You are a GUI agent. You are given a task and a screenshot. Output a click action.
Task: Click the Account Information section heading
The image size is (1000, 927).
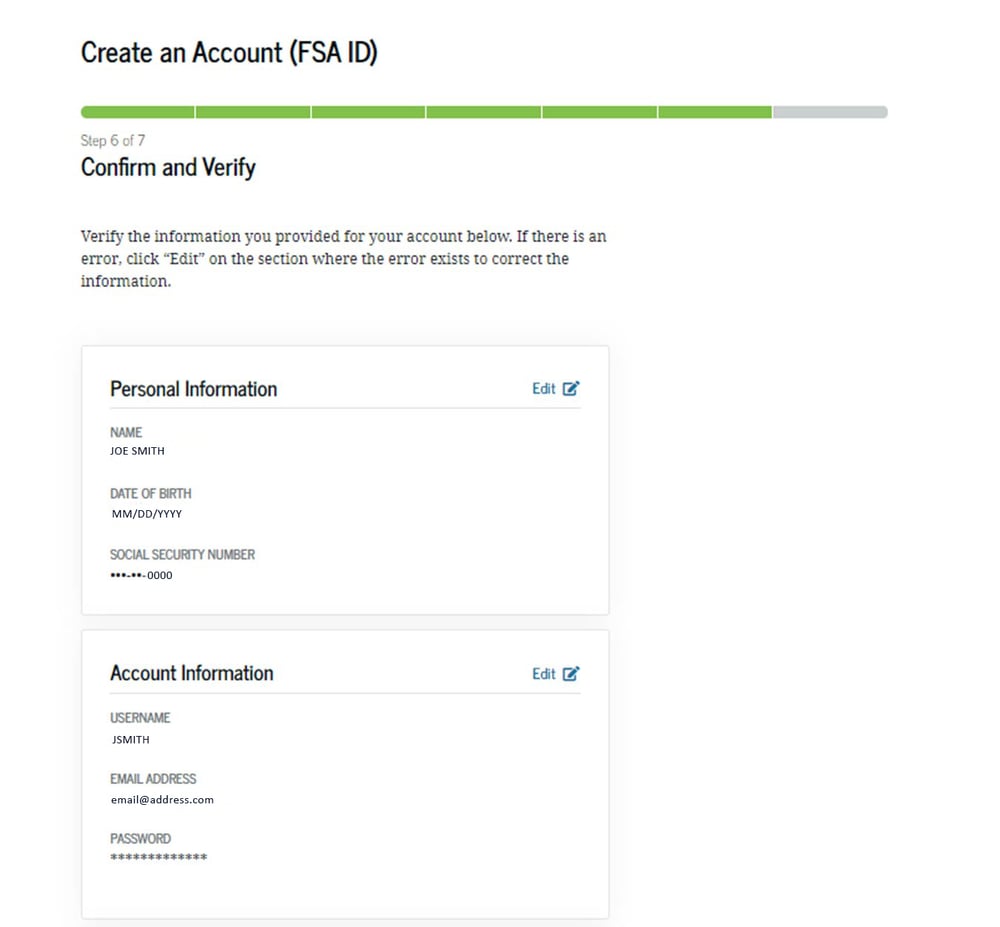(x=191, y=673)
